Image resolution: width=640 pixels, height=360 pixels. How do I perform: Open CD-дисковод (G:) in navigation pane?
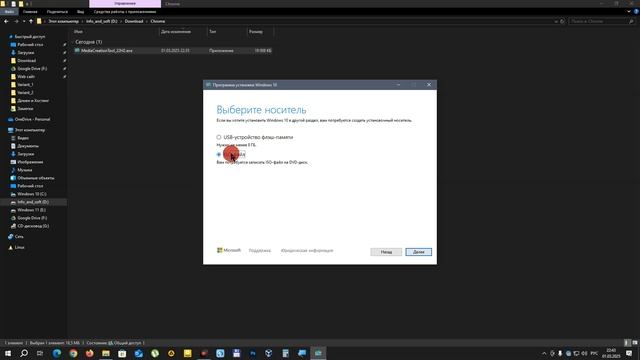[x=33, y=226]
